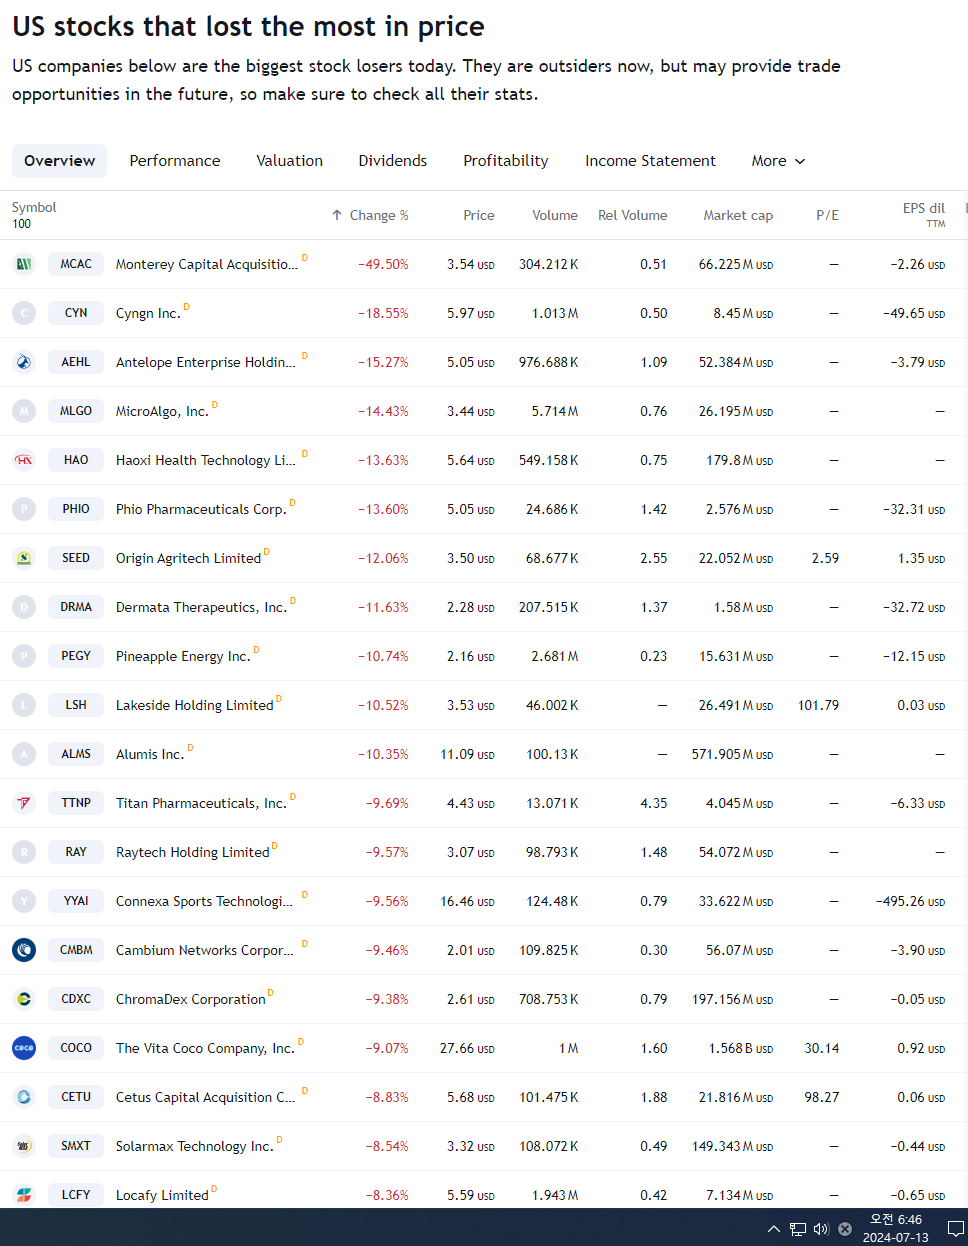Open Pineapple Energy Inc. link
The height and width of the screenshot is (1246, 968).
click(x=183, y=656)
